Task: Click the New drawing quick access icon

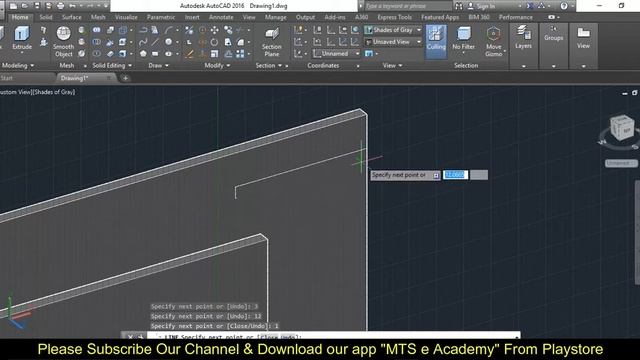Action: point(13,6)
